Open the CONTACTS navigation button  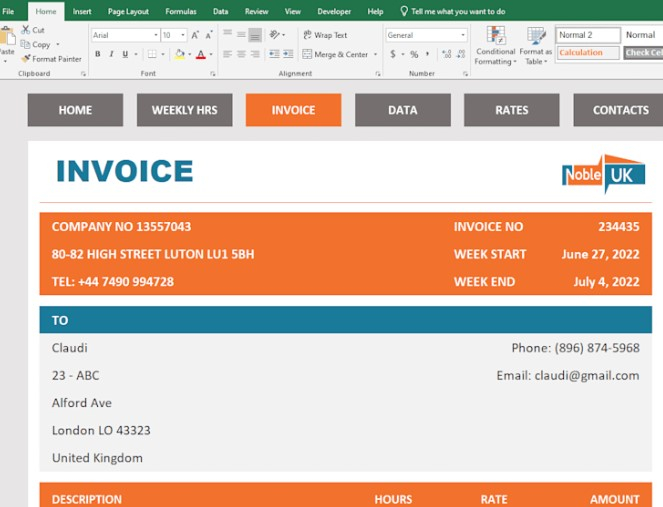point(620,110)
